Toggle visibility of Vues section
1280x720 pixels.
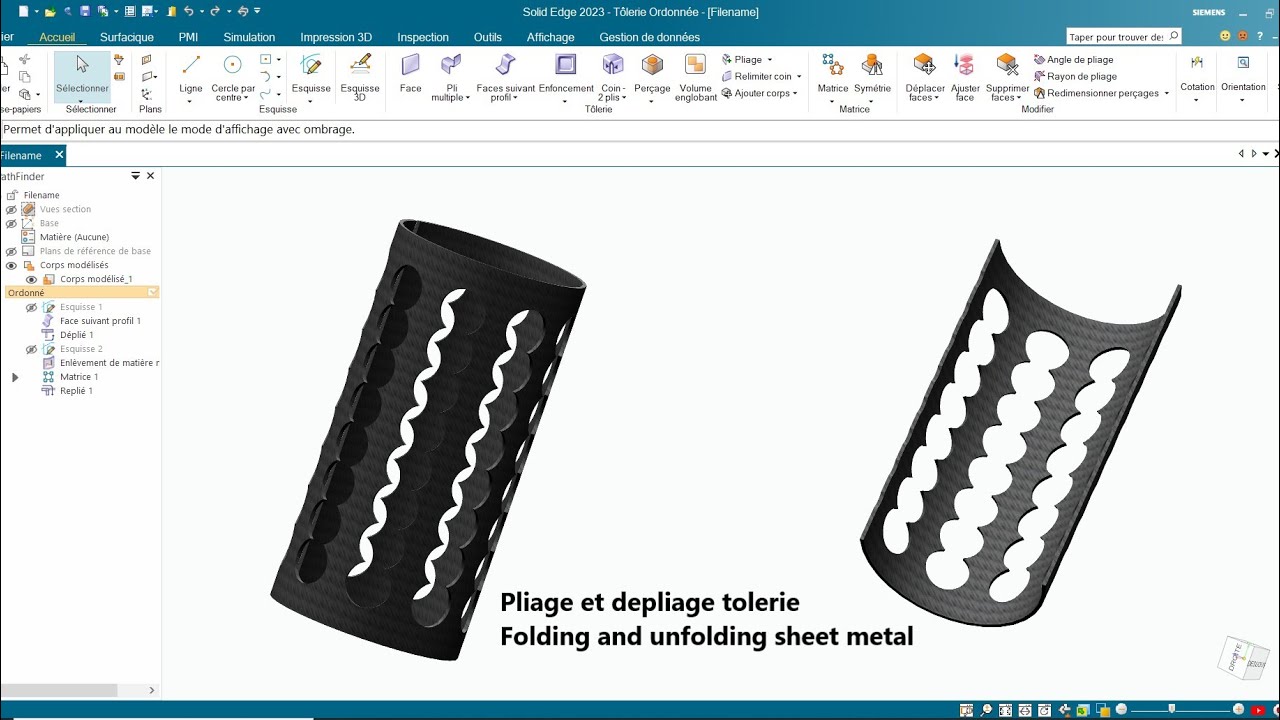[x=11, y=209]
